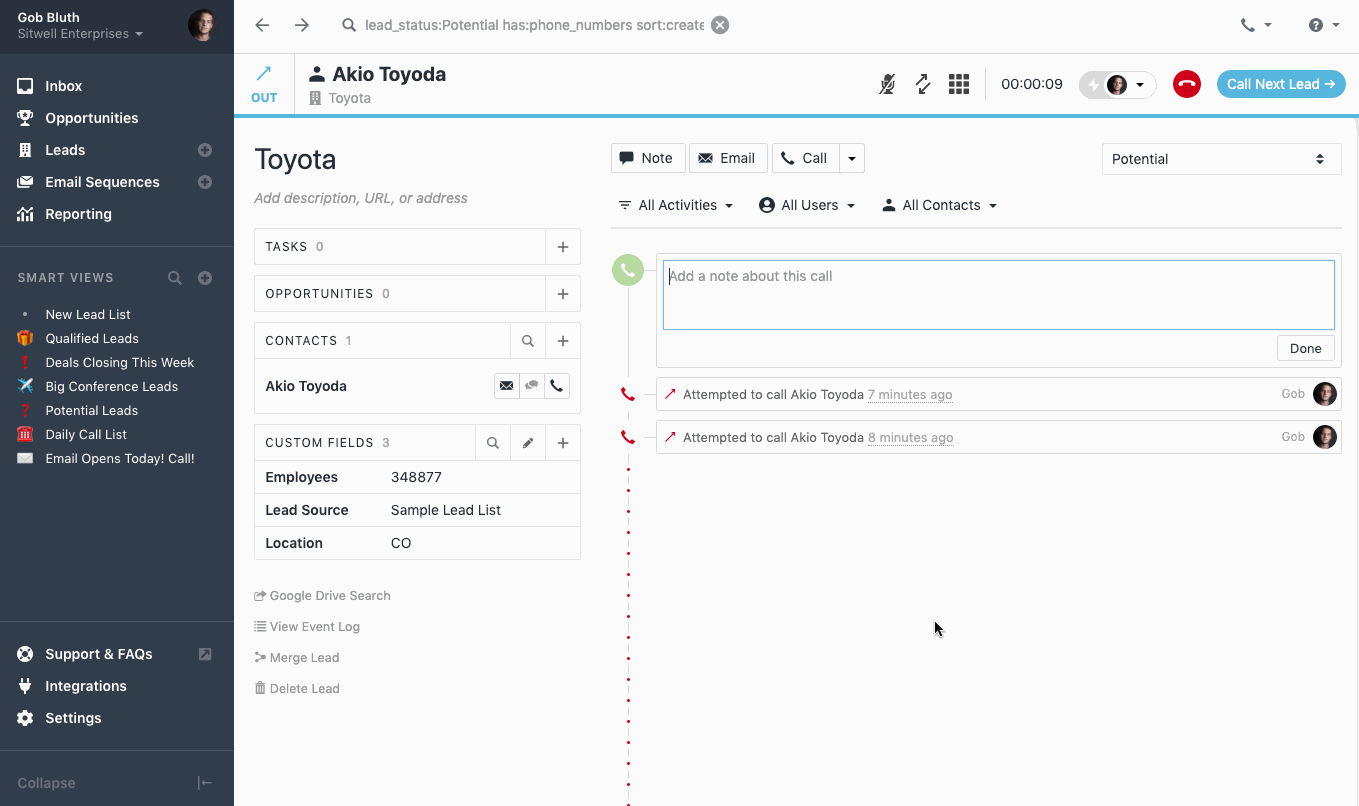Transfer the active call
Screen dimensions: 1359x806
pos(923,84)
